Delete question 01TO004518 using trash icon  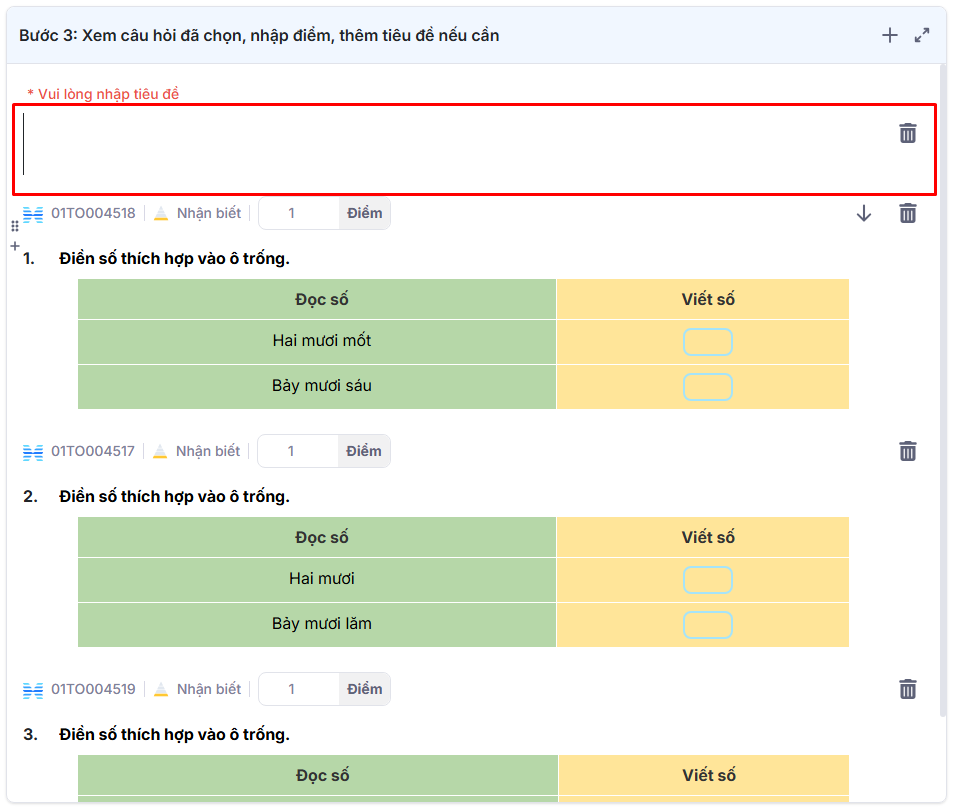point(907,213)
